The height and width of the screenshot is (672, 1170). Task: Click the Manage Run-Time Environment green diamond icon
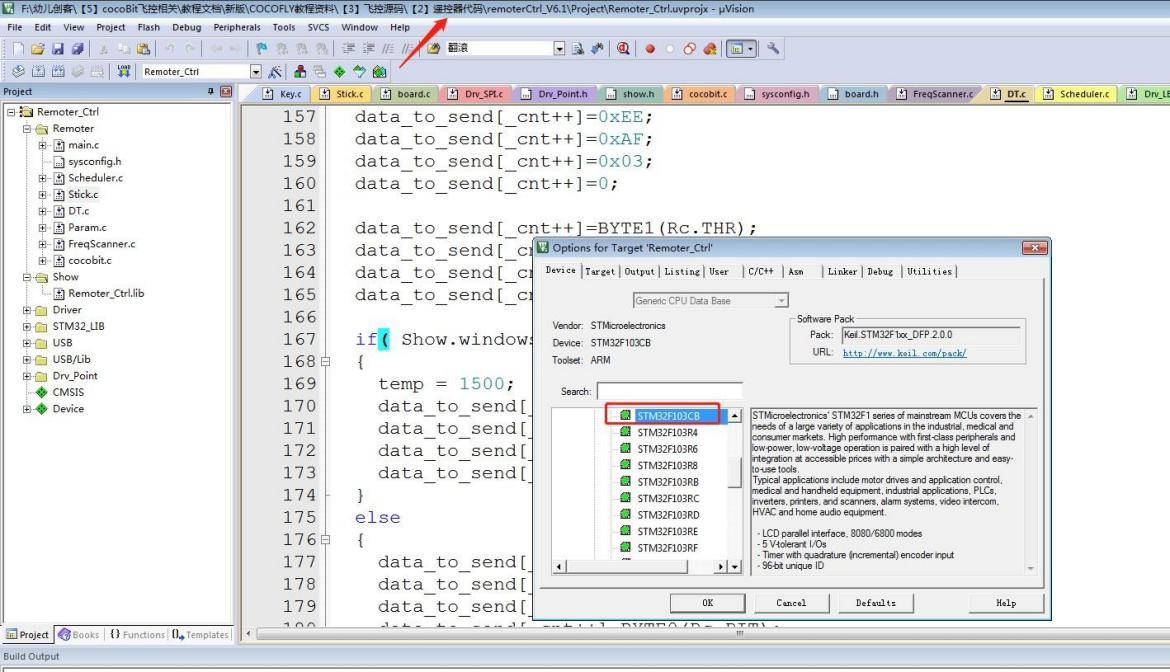pyautogui.click(x=340, y=72)
